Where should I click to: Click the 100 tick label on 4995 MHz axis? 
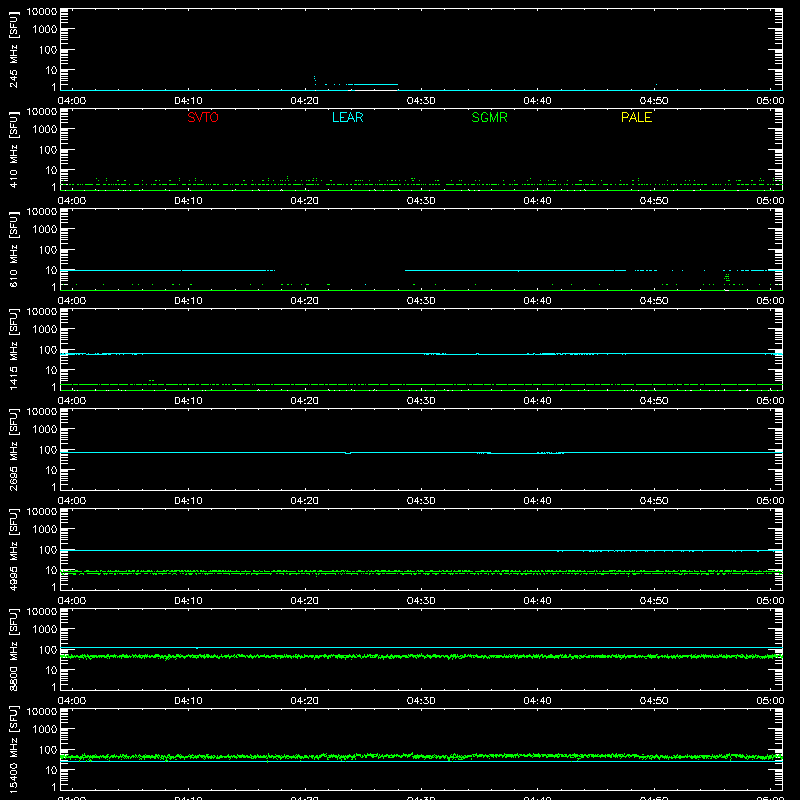pos(48,549)
